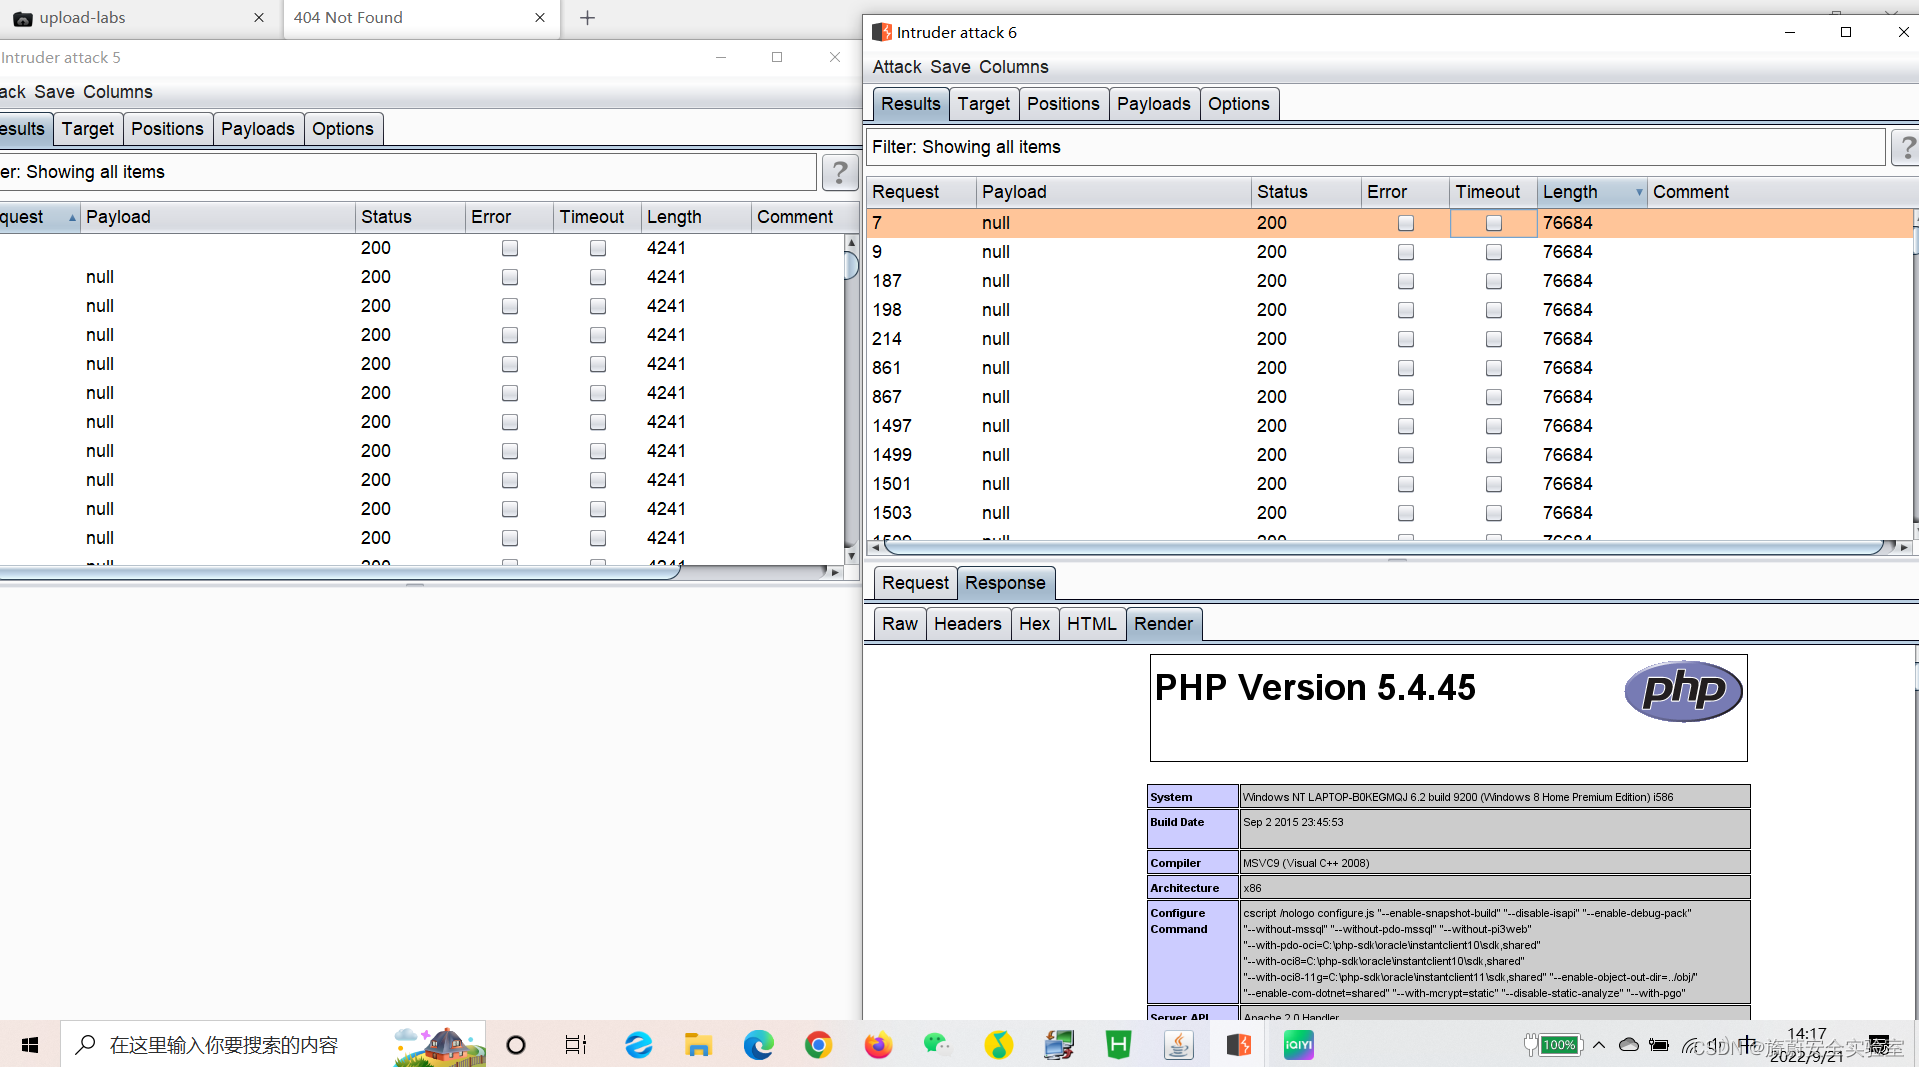Toggle first row Timeout checkbox in attack 5
The height and width of the screenshot is (1067, 1919).
pyautogui.click(x=598, y=248)
